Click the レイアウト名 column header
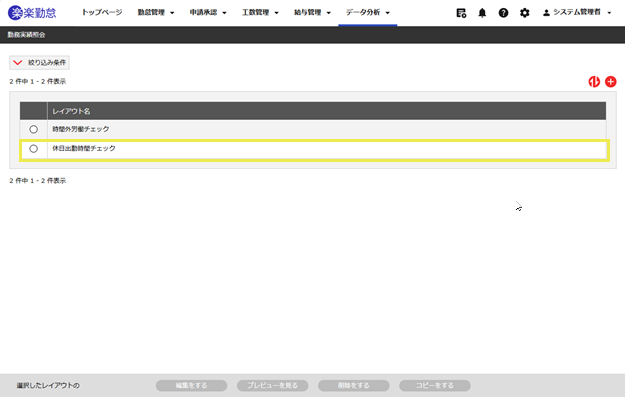625x397 pixels. 71,111
